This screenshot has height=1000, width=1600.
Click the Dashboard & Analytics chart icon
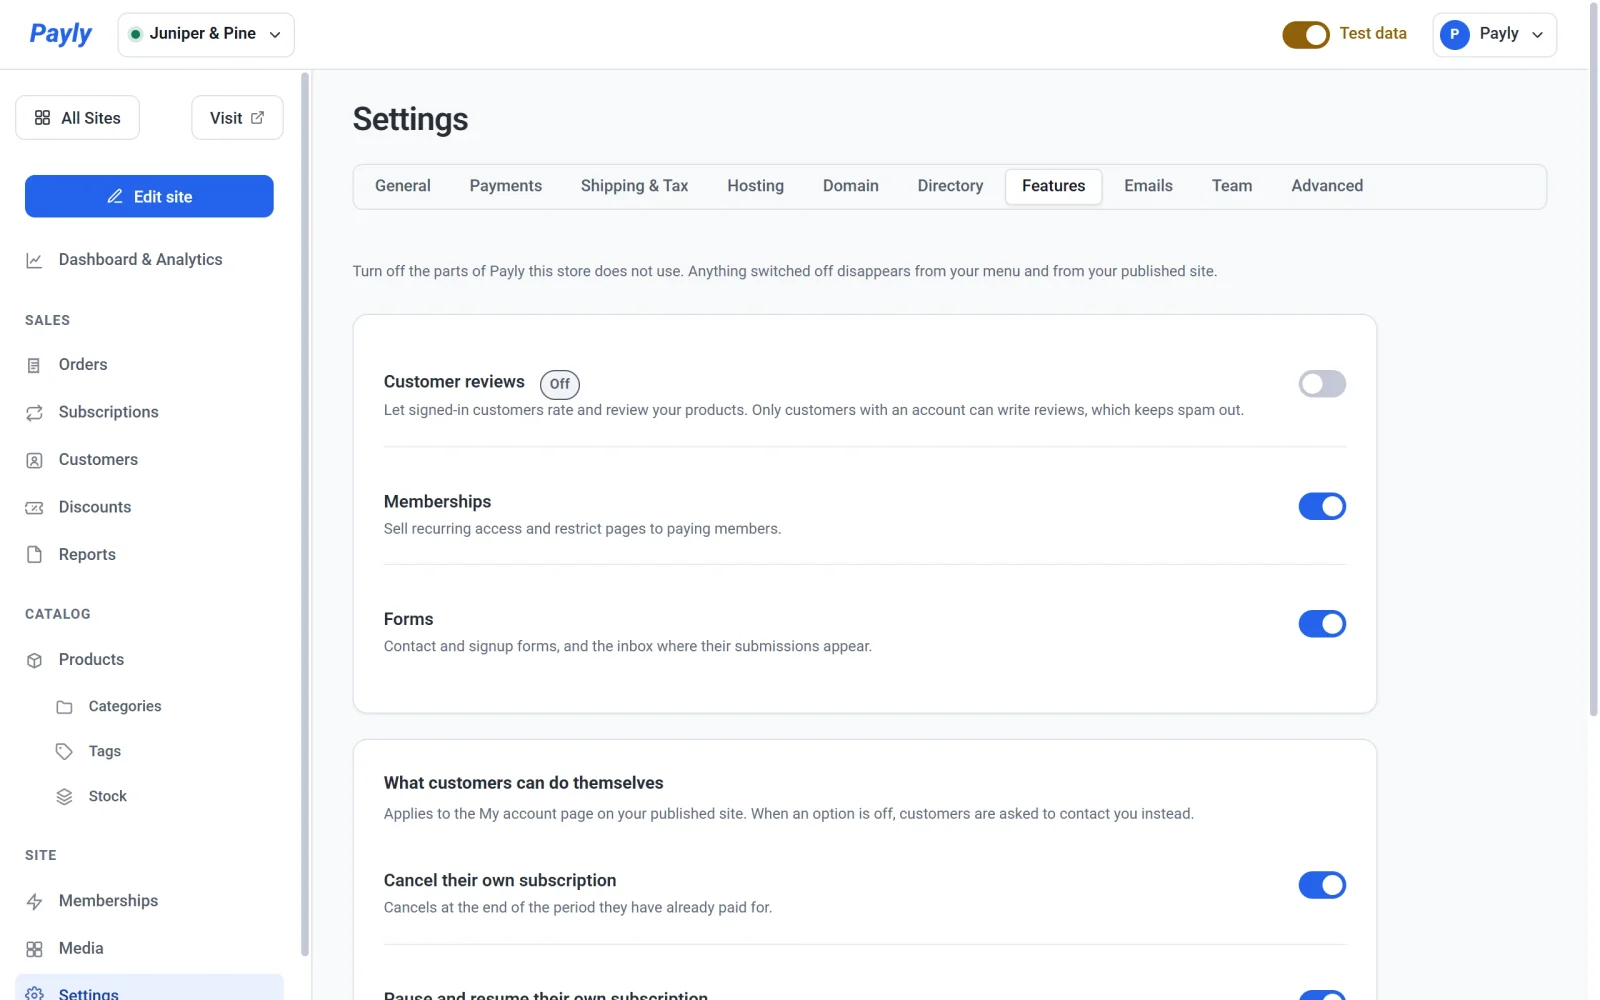click(34, 260)
